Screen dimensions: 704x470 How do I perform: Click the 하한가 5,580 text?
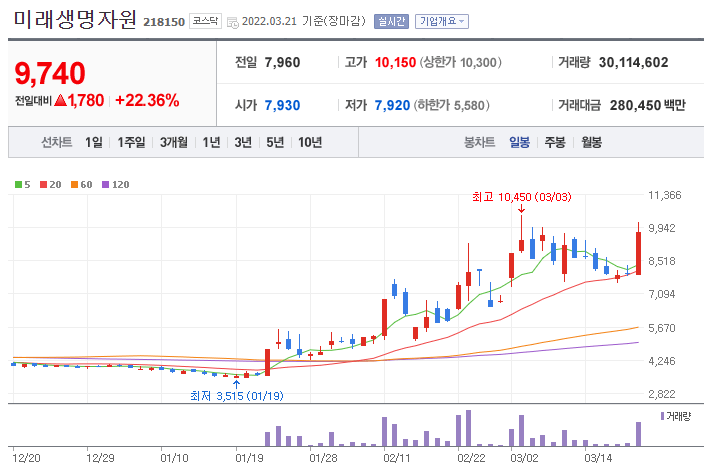click(x=452, y=105)
